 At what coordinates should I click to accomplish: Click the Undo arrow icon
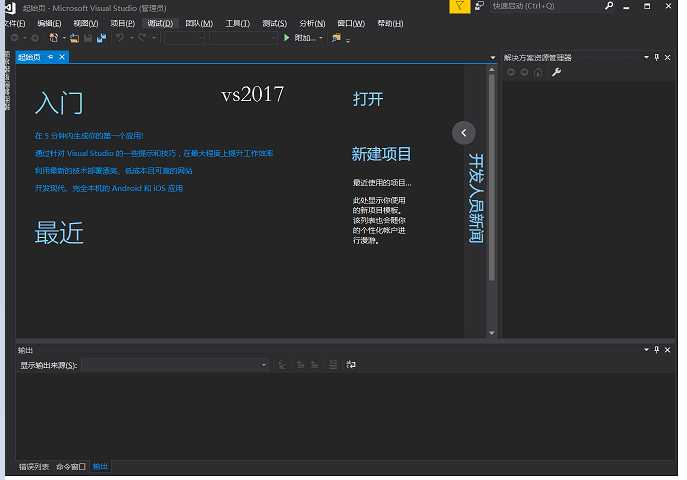pos(120,38)
